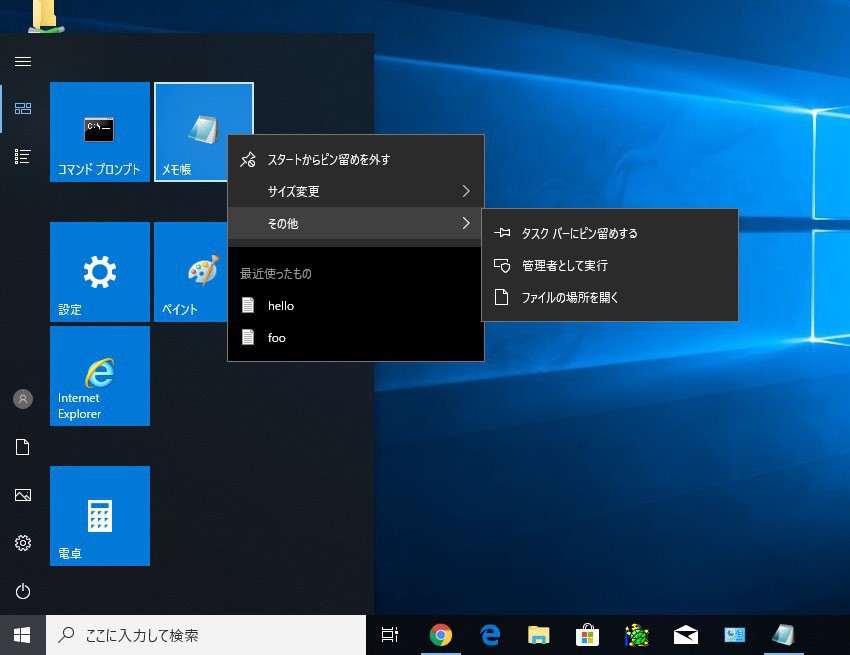Viewport: 850px width, 655px height.
Task: Launch Mail app from the taskbar
Action: point(685,635)
